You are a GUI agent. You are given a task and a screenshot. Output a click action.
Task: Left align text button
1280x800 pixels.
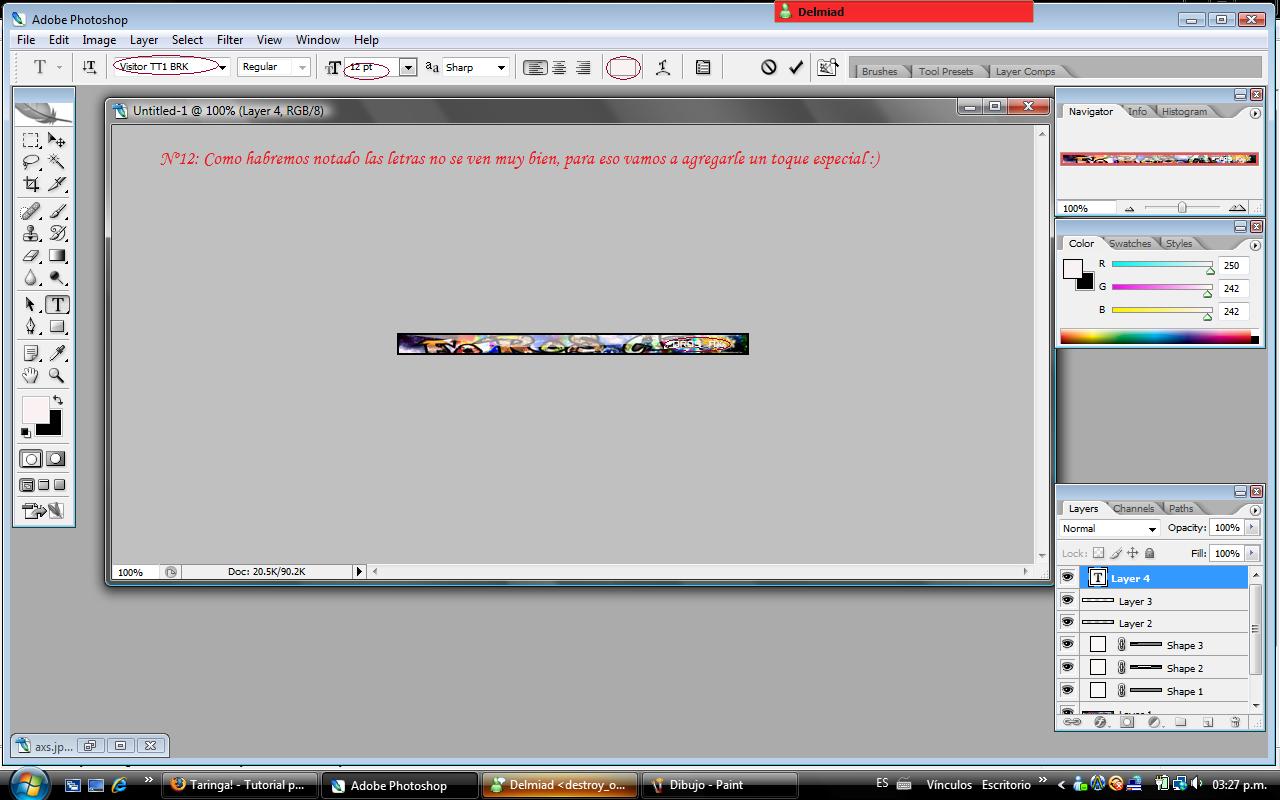coord(536,67)
